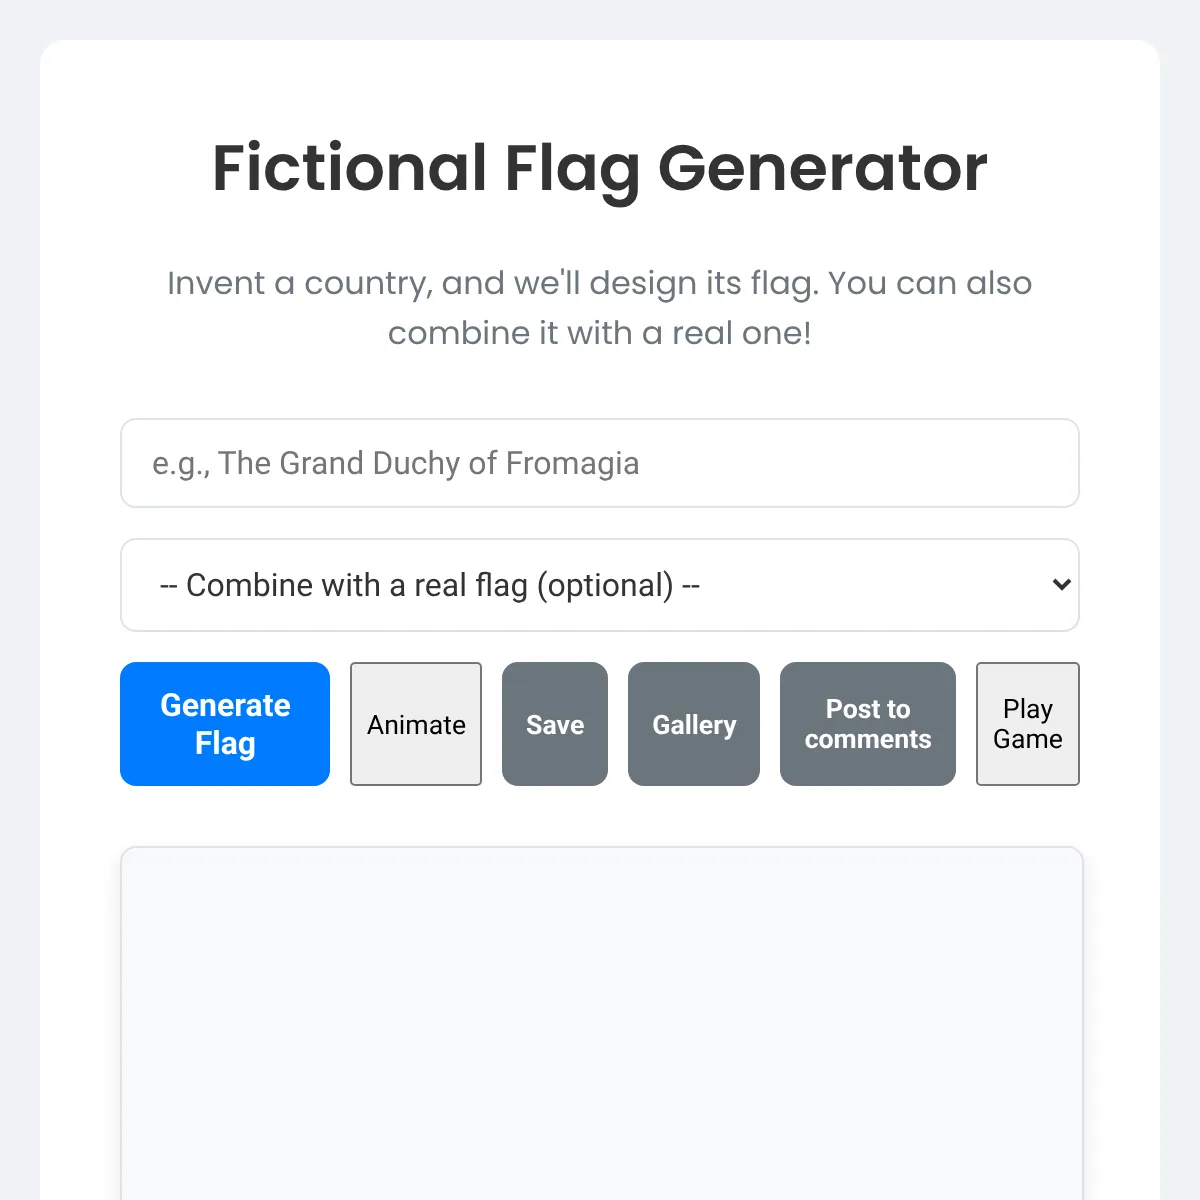The image size is (1200, 1200).
Task: Open the Gallery
Action: (694, 724)
